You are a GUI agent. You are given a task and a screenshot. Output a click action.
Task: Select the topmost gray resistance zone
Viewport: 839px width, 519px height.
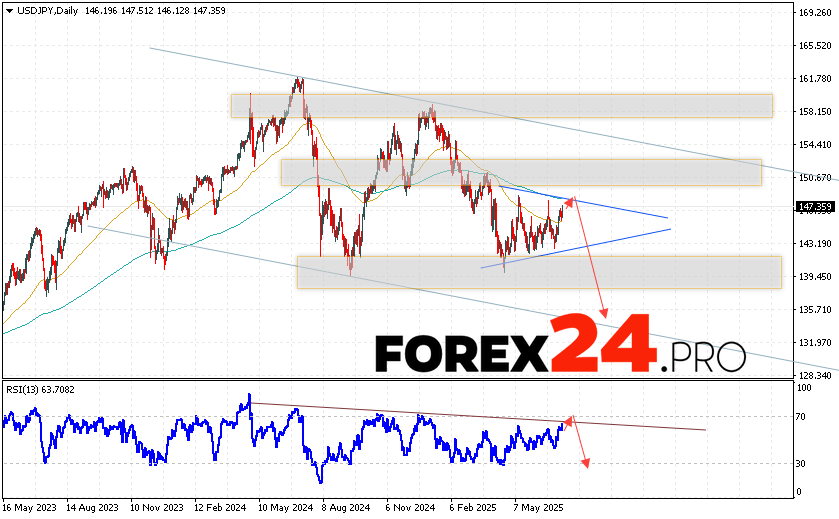(500, 105)
